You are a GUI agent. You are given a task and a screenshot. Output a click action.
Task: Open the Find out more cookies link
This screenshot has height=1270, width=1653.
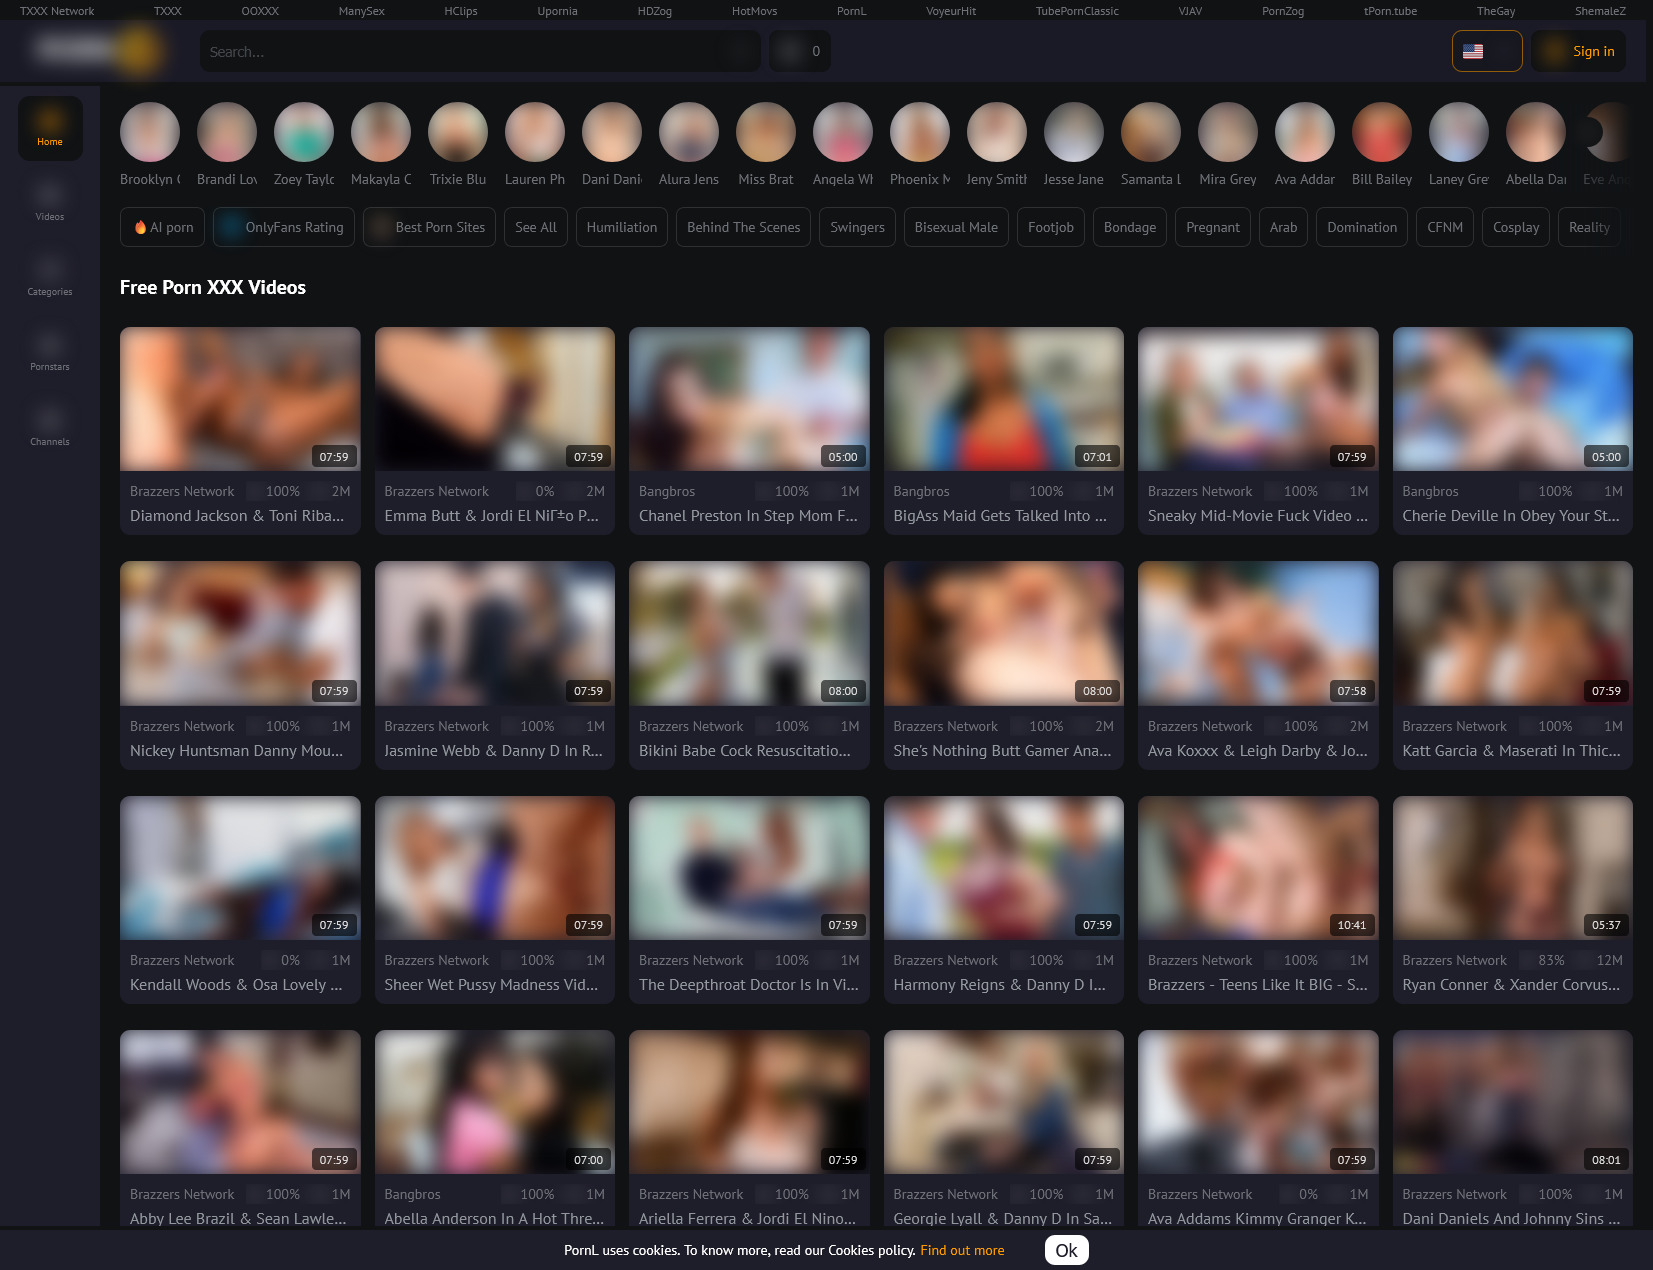pos(962,1250)
